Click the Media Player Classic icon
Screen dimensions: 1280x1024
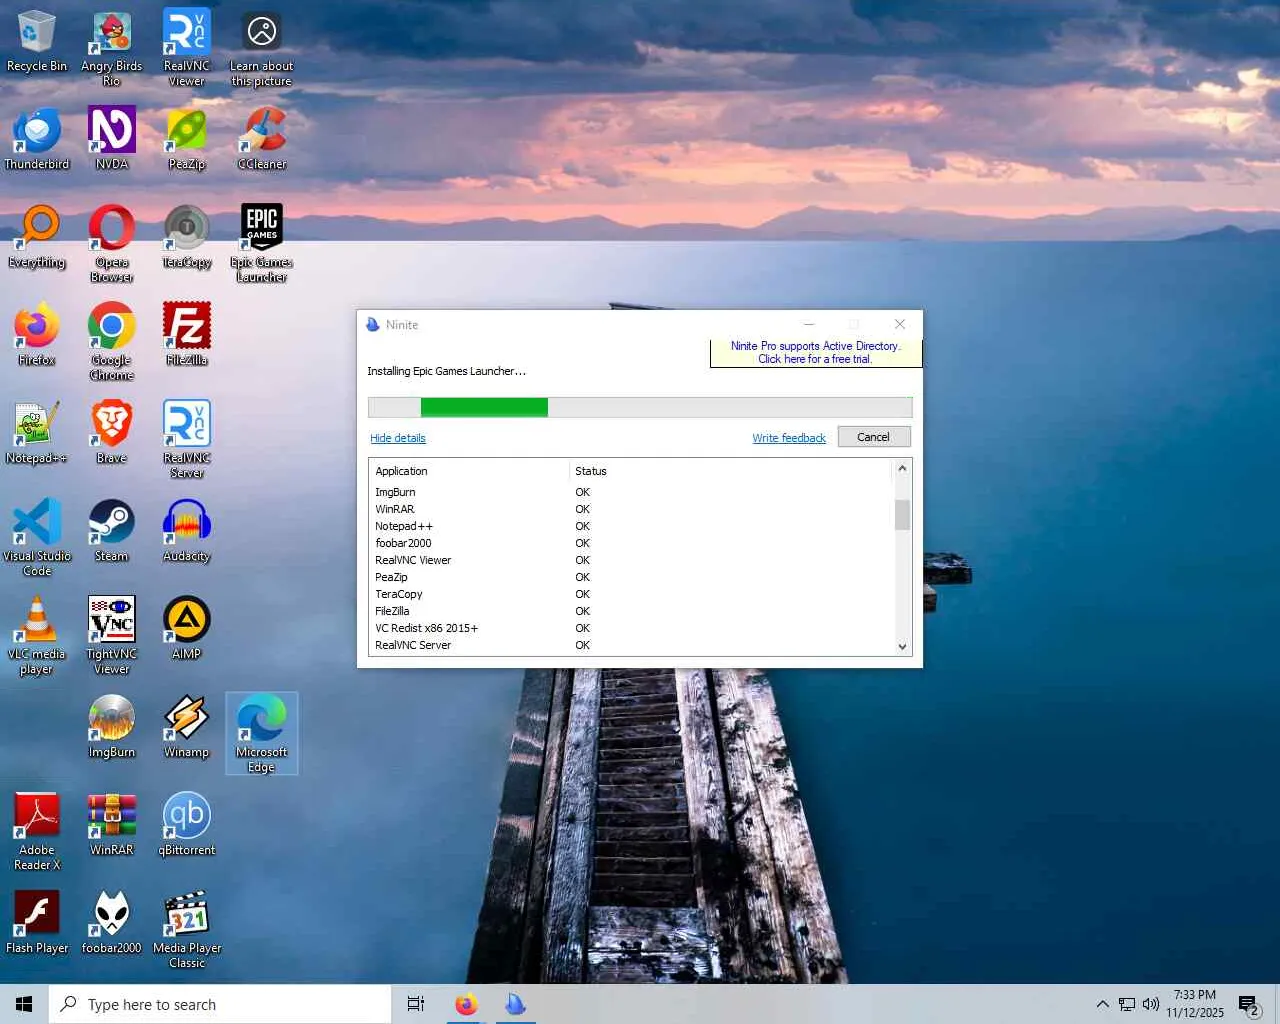point(187,930)
